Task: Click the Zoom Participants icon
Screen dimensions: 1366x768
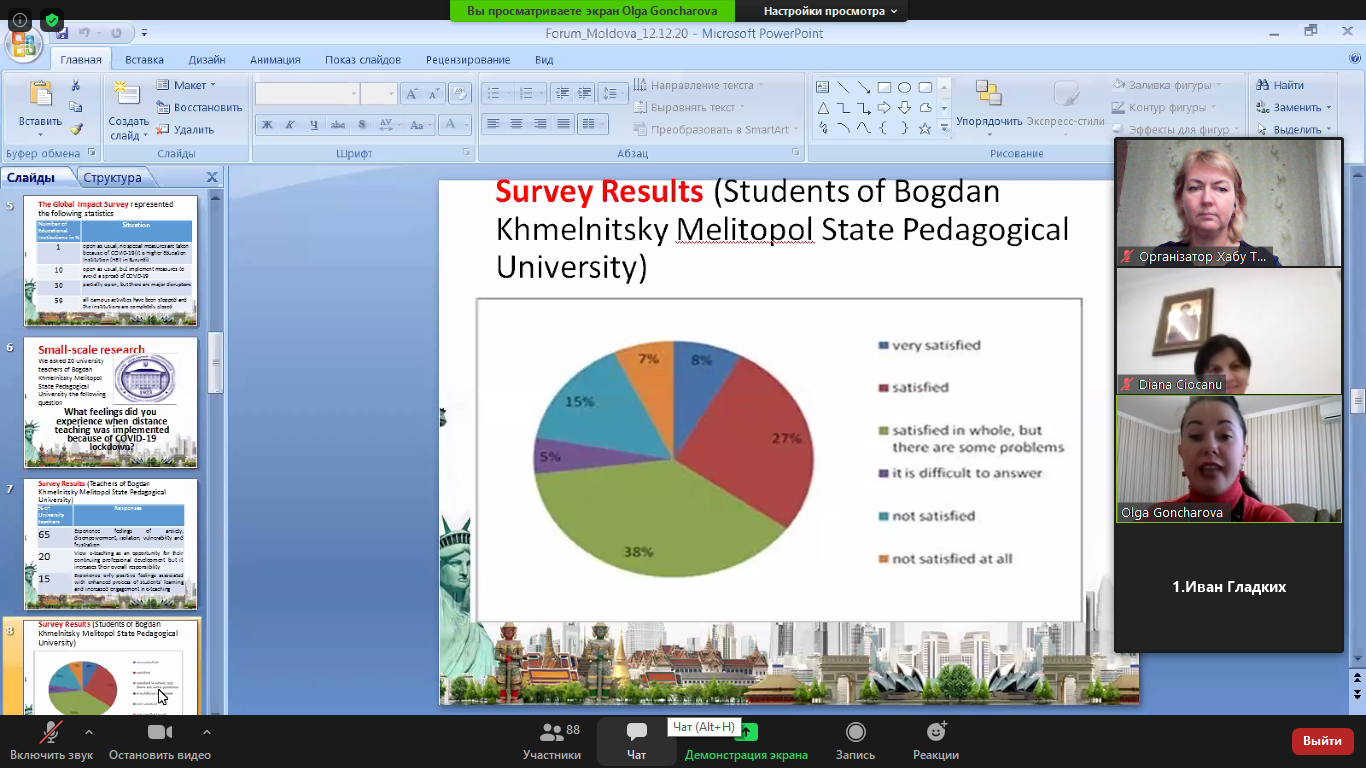Action: coord(551,733)
